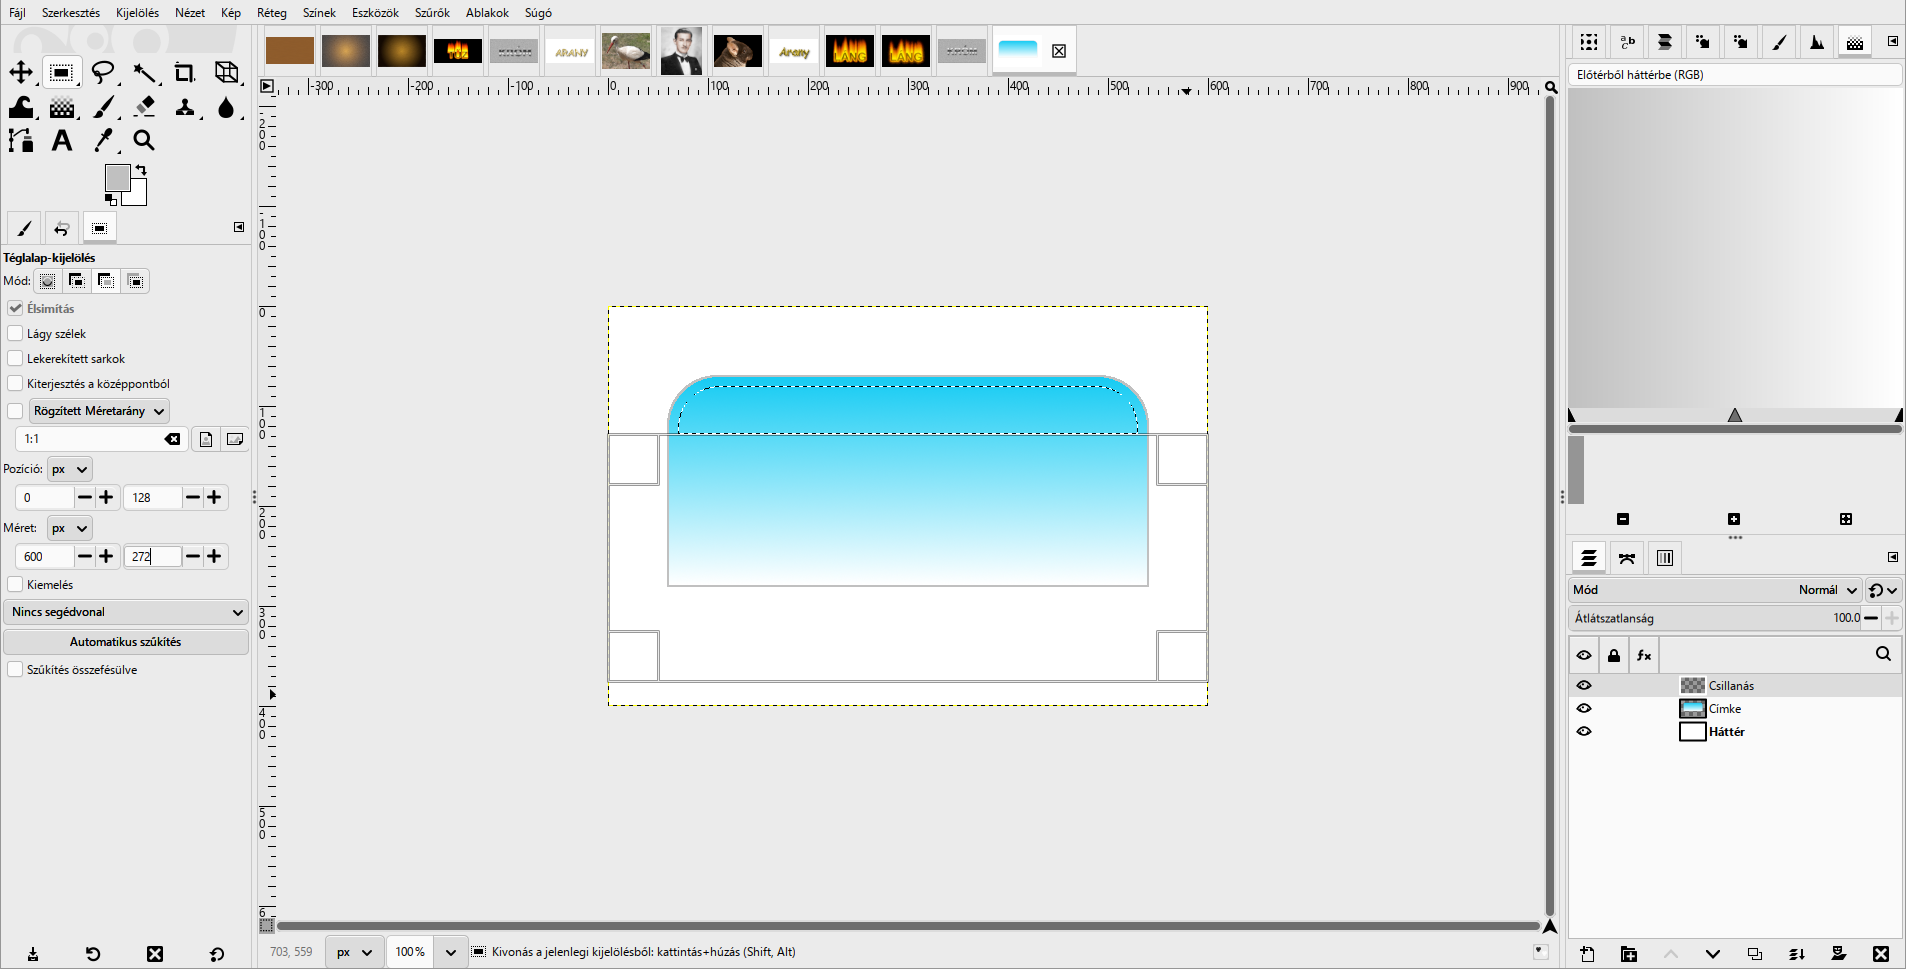Create a new layer in Layers panel
This screenshot has width=1906, height=969.
[1587, 954]
